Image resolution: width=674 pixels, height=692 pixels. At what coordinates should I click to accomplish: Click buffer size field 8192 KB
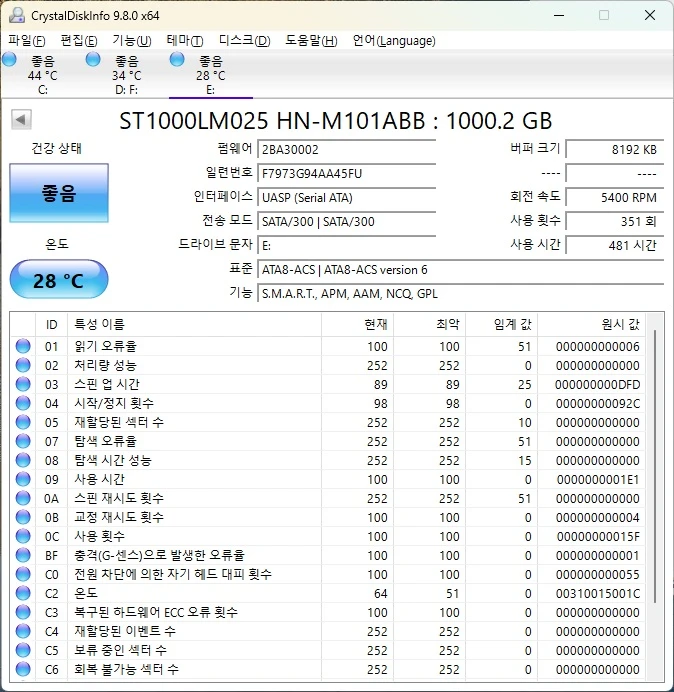(x=614, y=149)
